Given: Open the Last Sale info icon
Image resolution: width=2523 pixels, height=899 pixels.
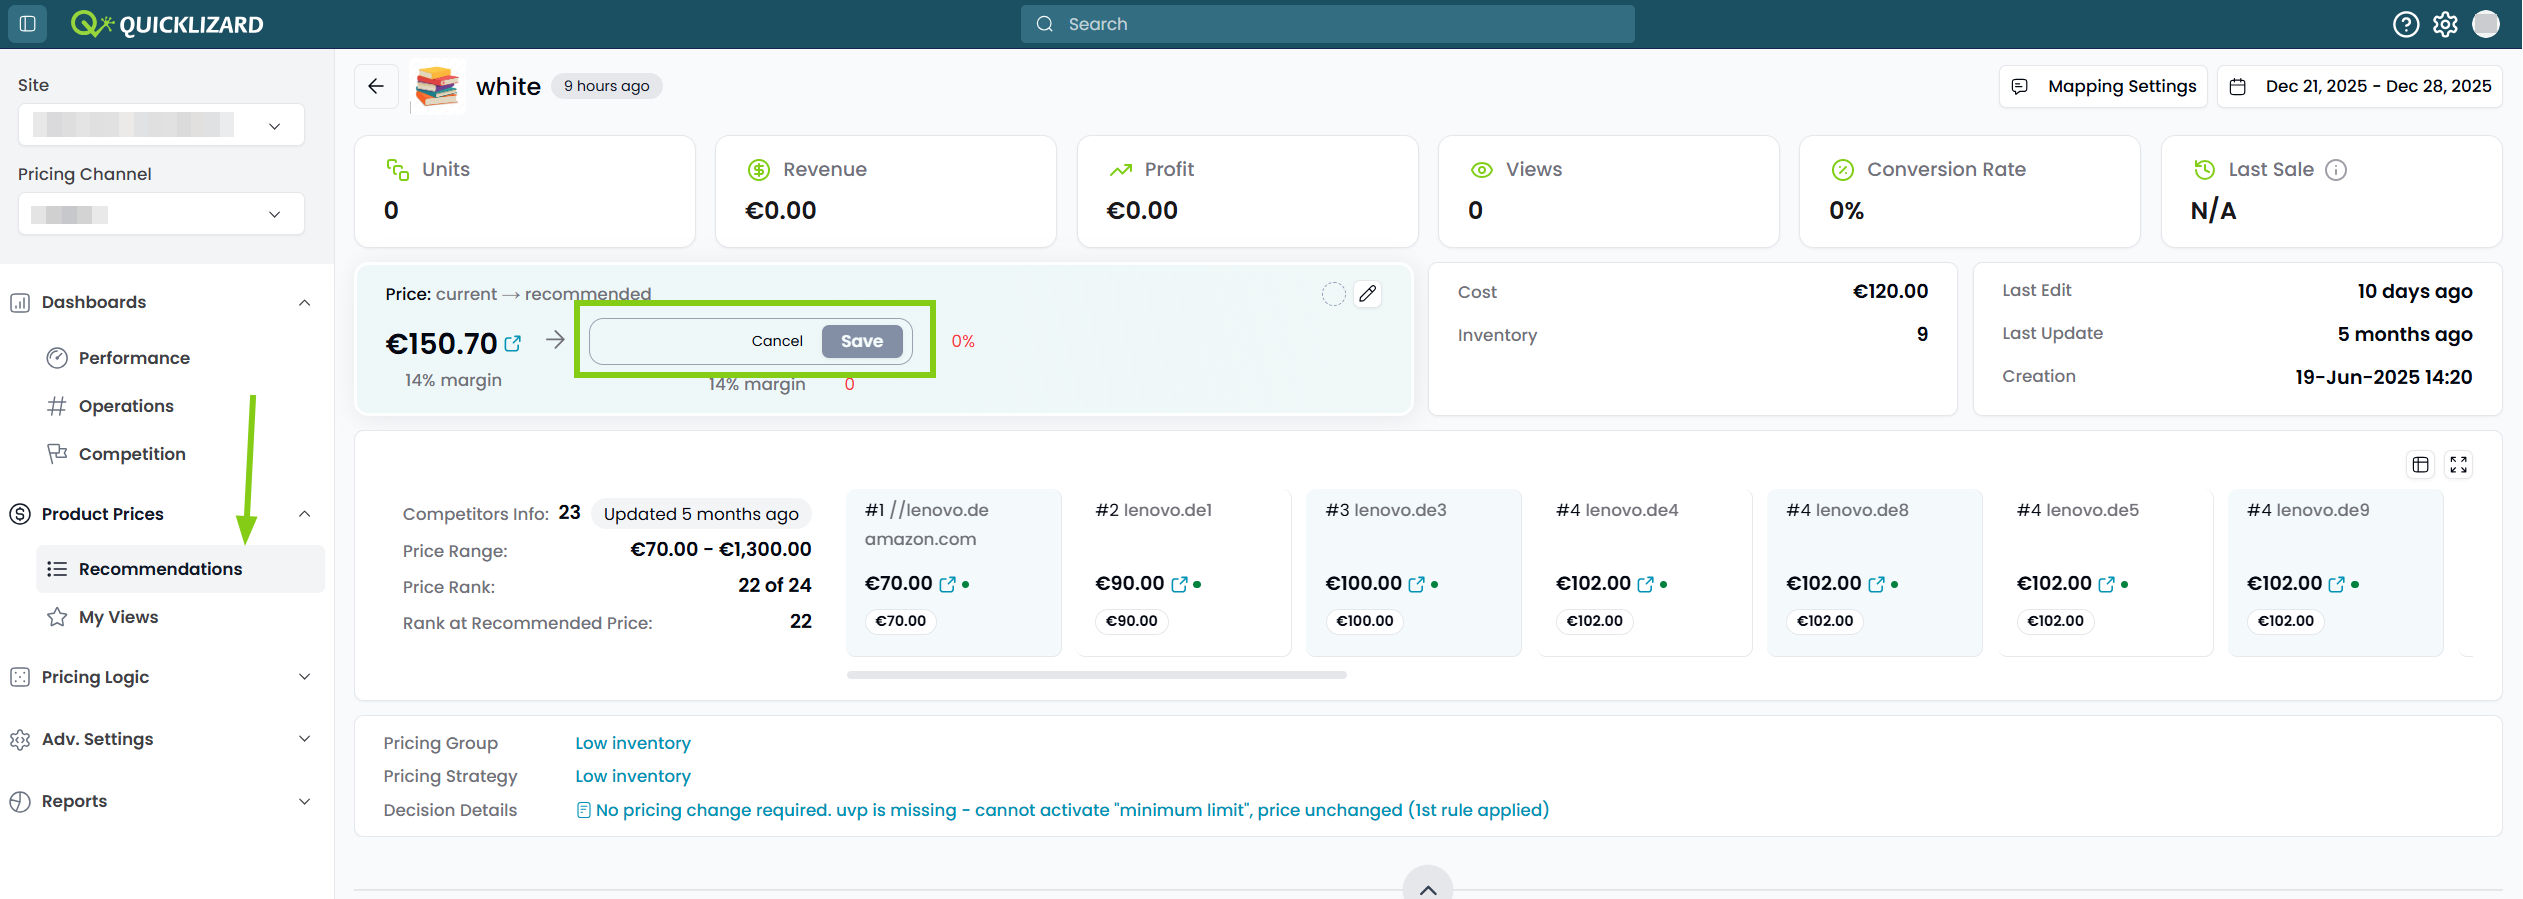Looking at the screenshot, I should coord(2336,170).
